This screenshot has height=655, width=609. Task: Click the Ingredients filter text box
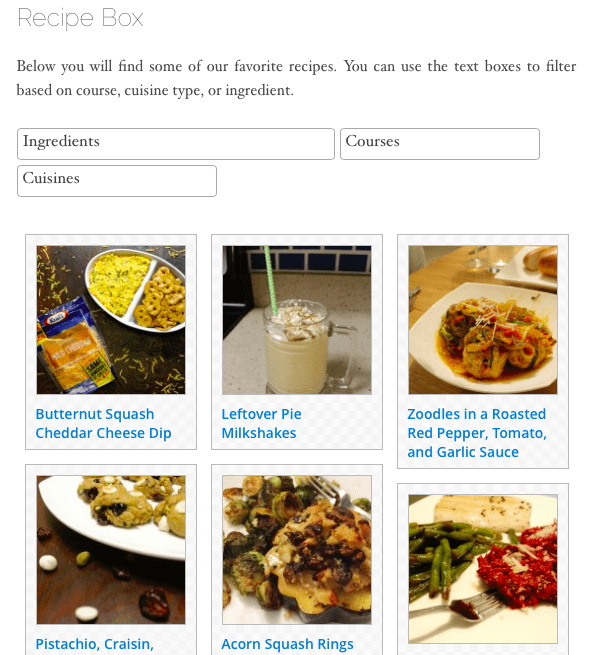click(x=176, y=144)
